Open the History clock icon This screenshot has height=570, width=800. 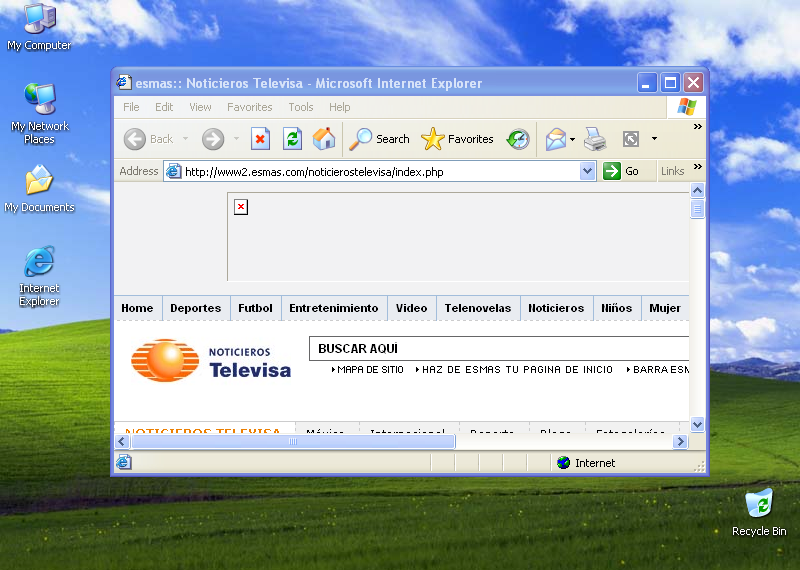coord(518,139)
